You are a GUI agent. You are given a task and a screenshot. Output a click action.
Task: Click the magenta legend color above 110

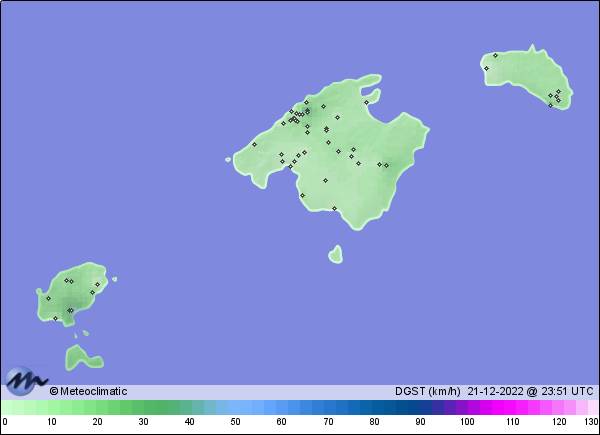[513, 408]
